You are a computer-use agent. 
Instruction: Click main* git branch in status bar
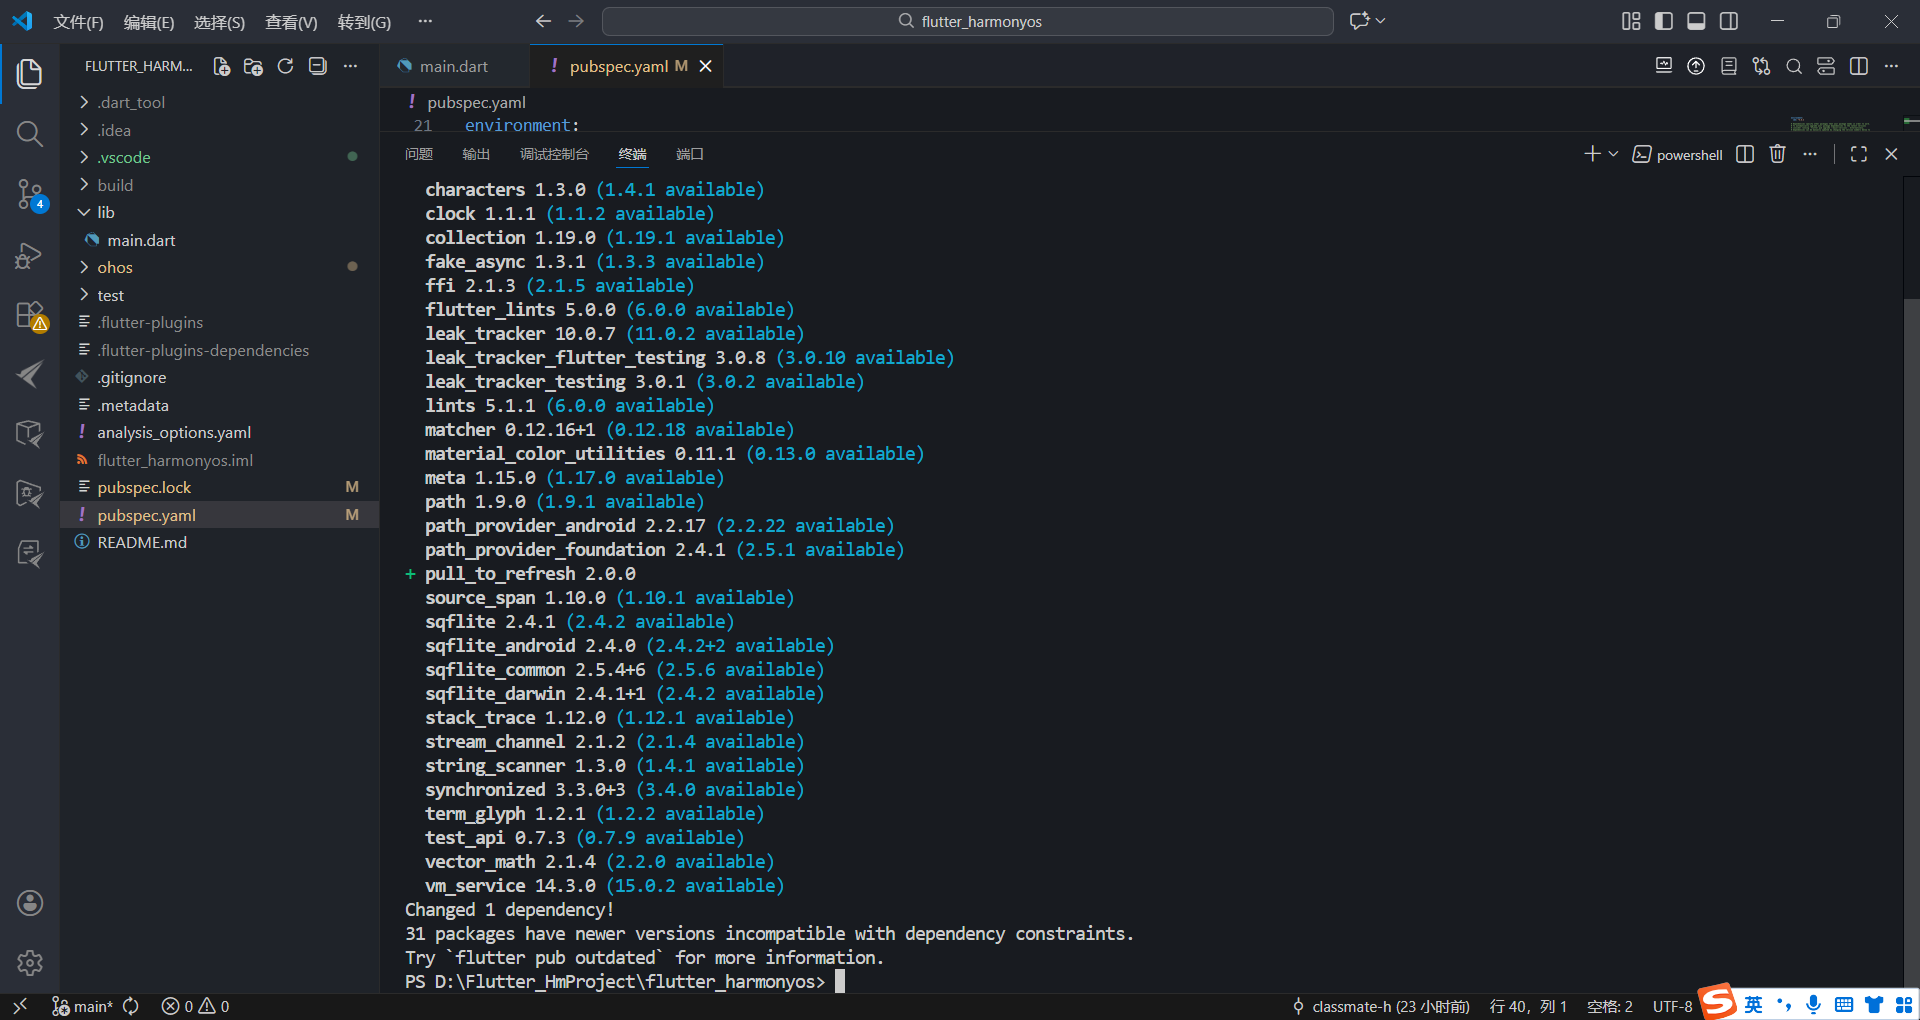[x=82, y=1006]
